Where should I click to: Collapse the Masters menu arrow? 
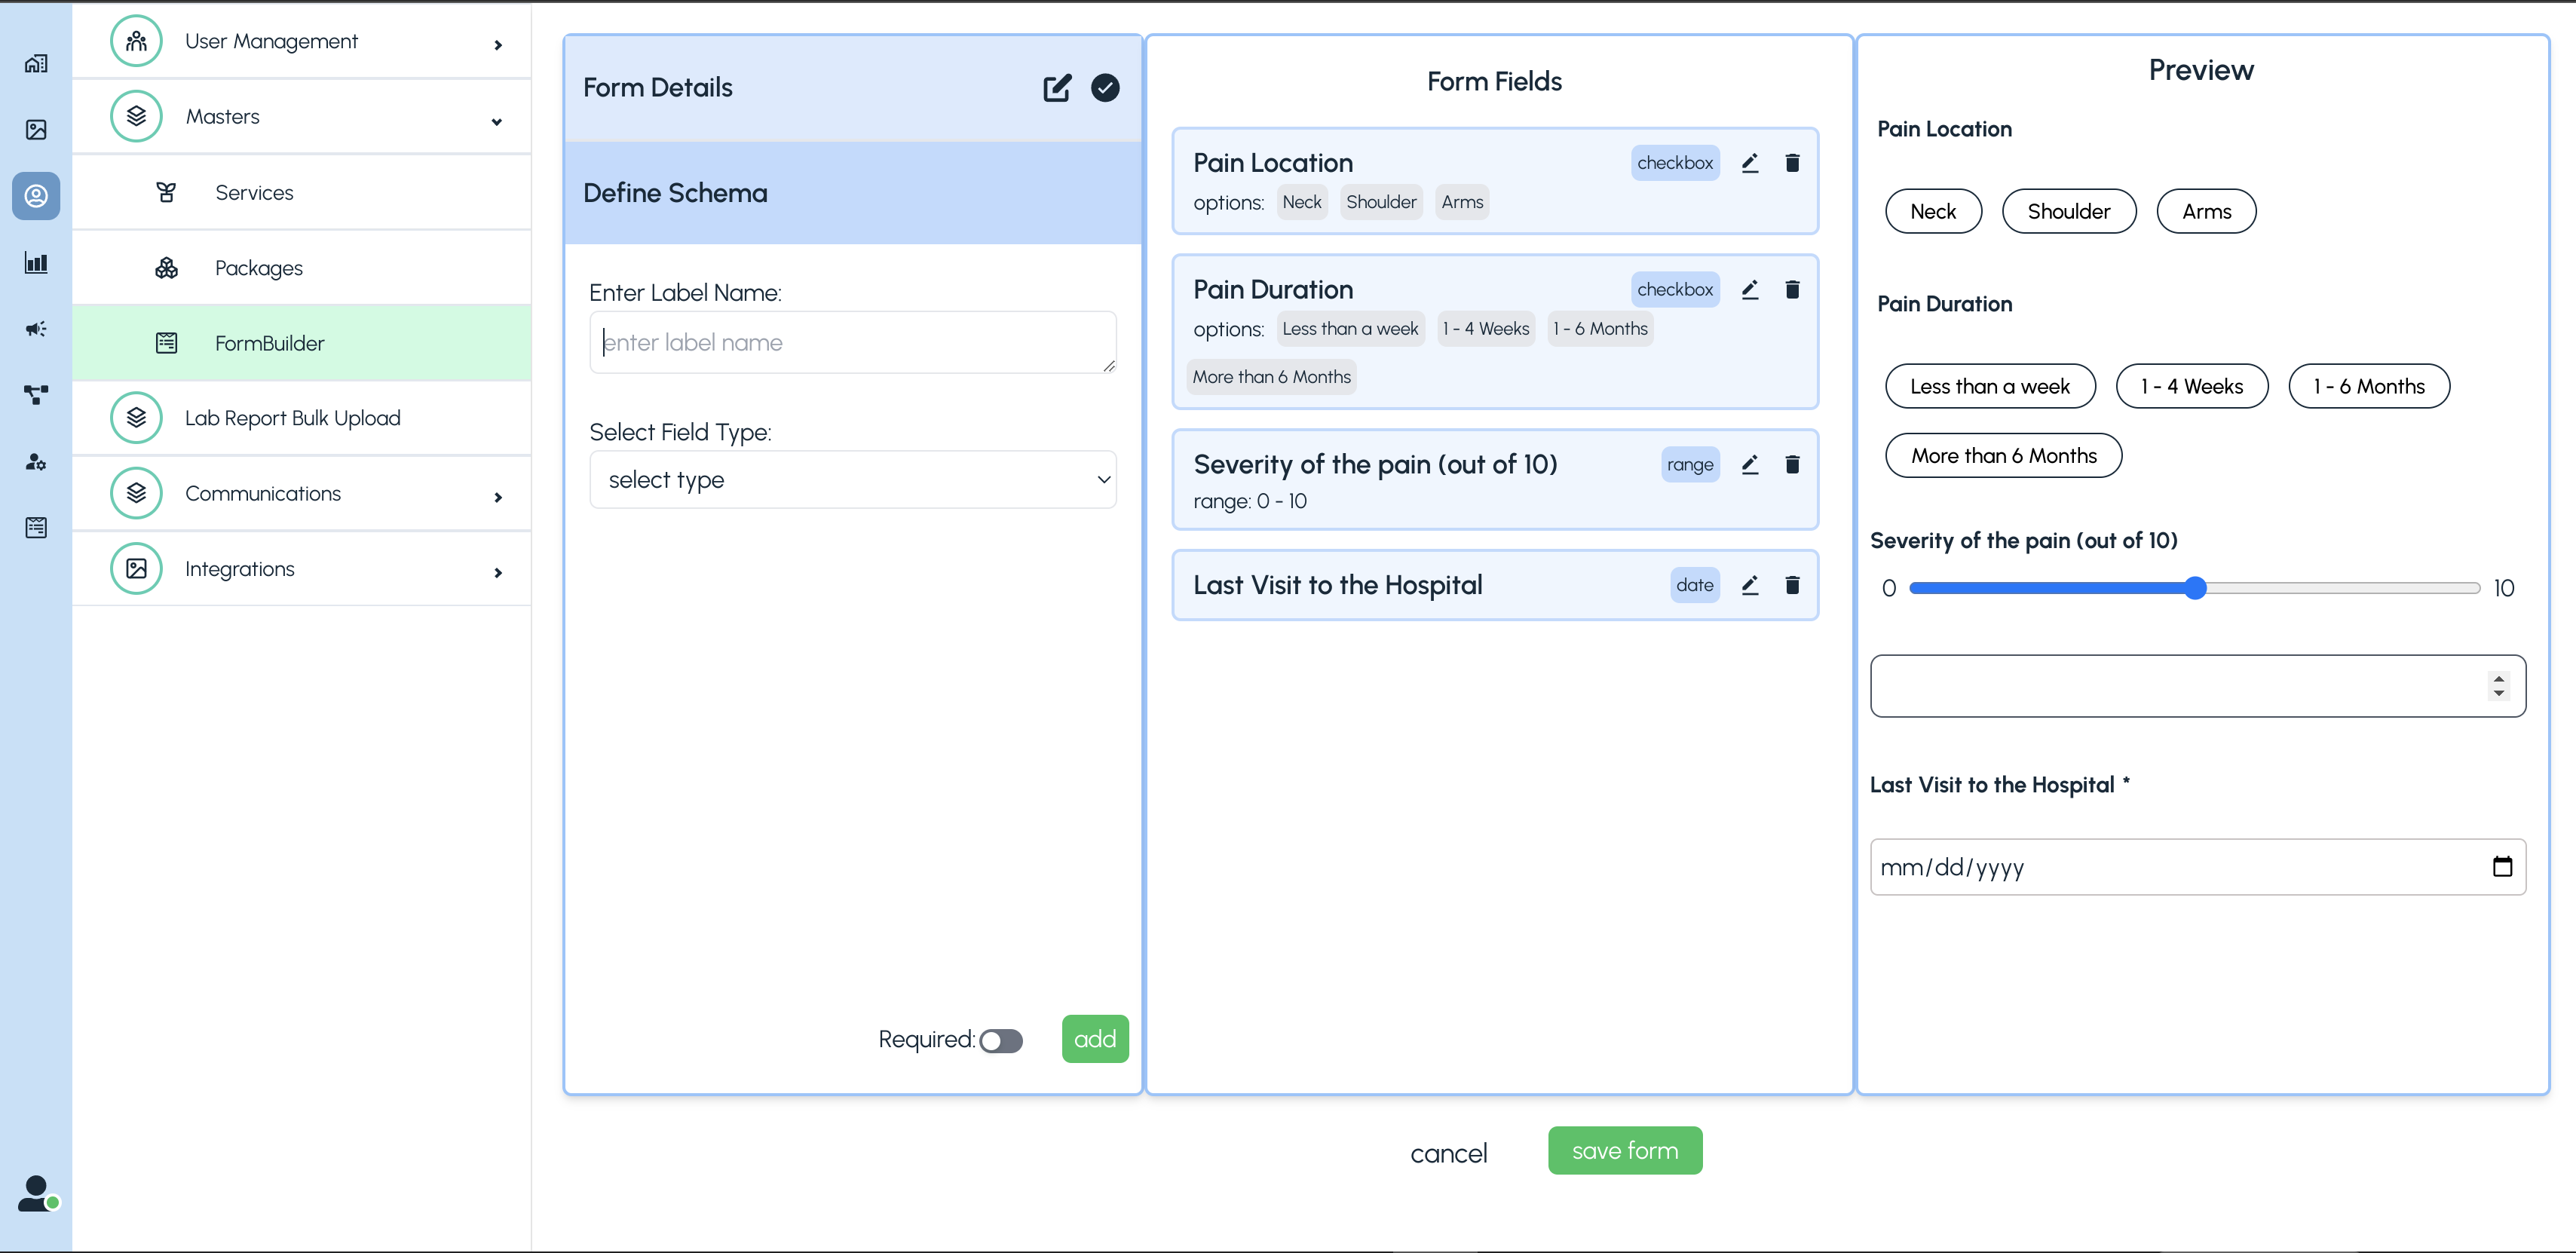(x=497, y=122)
